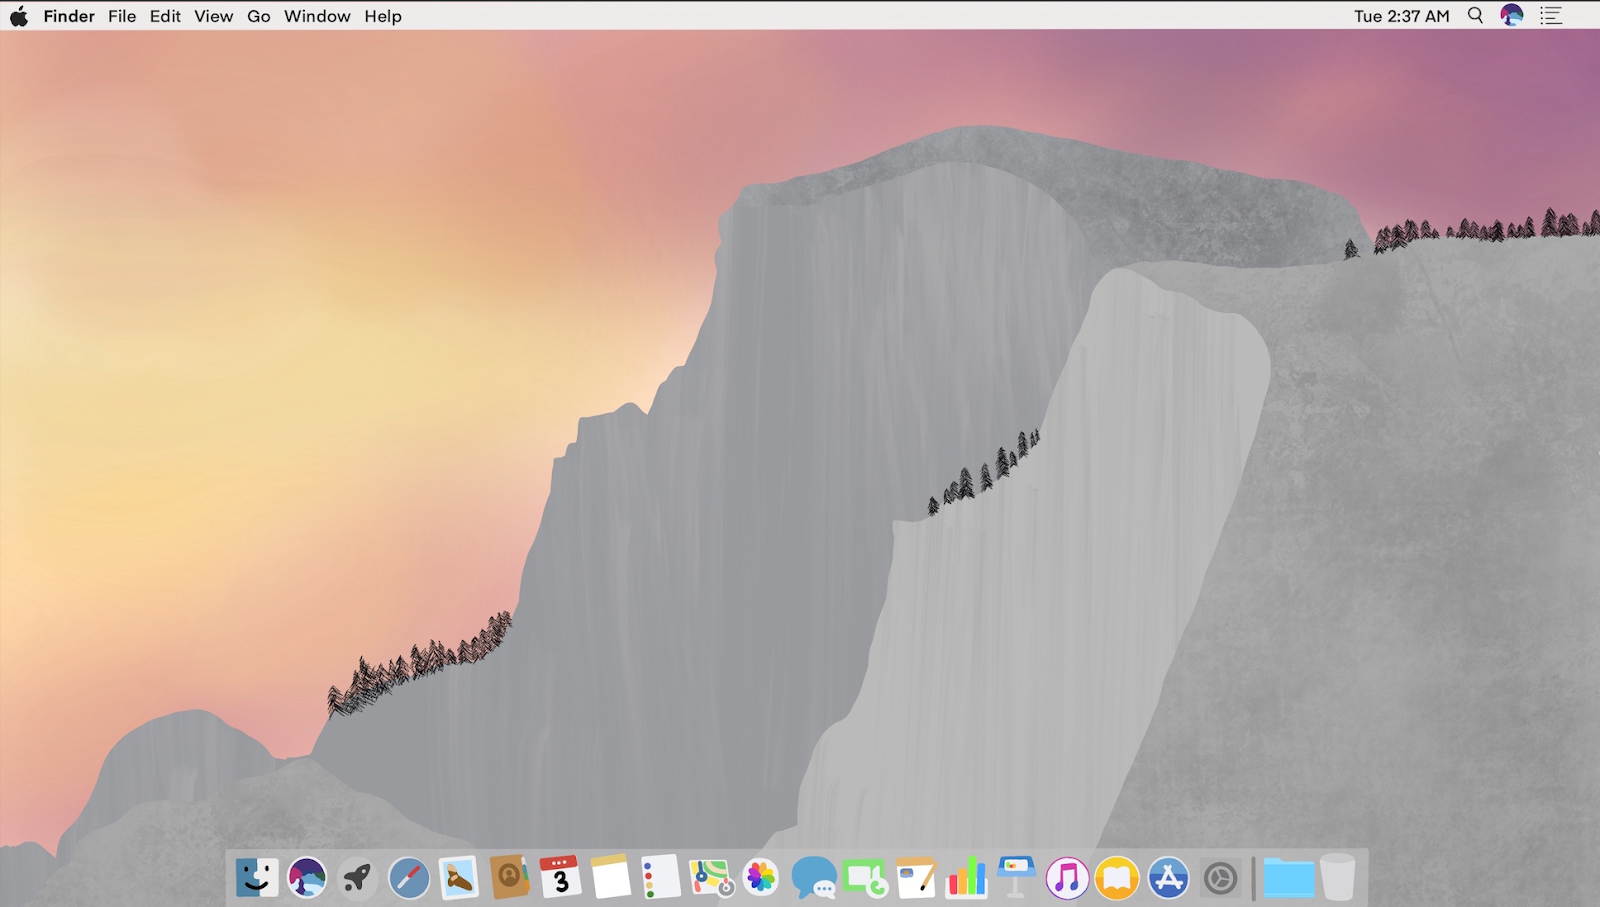This screenshot has width=1600, height=907.
Task: Open Calendar icon showing 3
Action: pos(560,876)
